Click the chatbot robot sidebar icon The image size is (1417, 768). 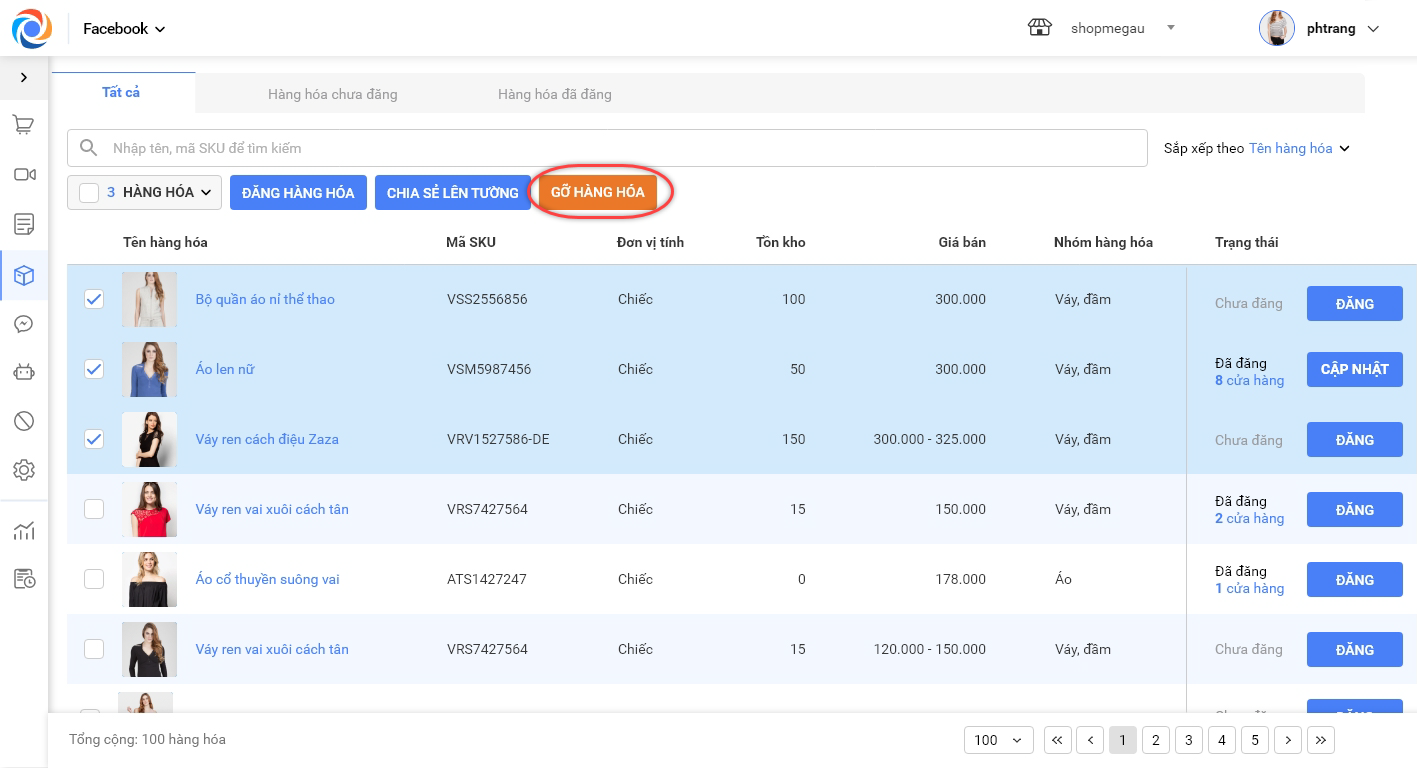coord(24,372)
